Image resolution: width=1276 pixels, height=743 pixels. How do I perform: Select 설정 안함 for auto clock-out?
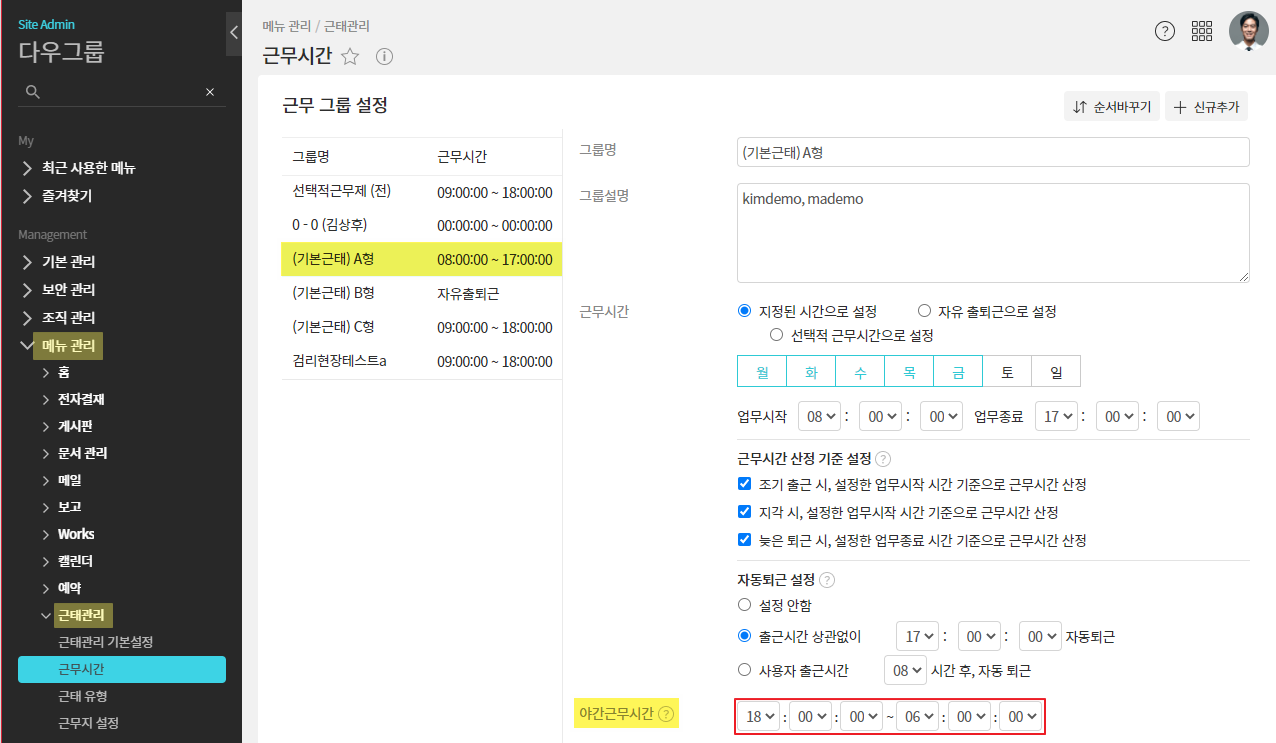[x=744, y=605]
